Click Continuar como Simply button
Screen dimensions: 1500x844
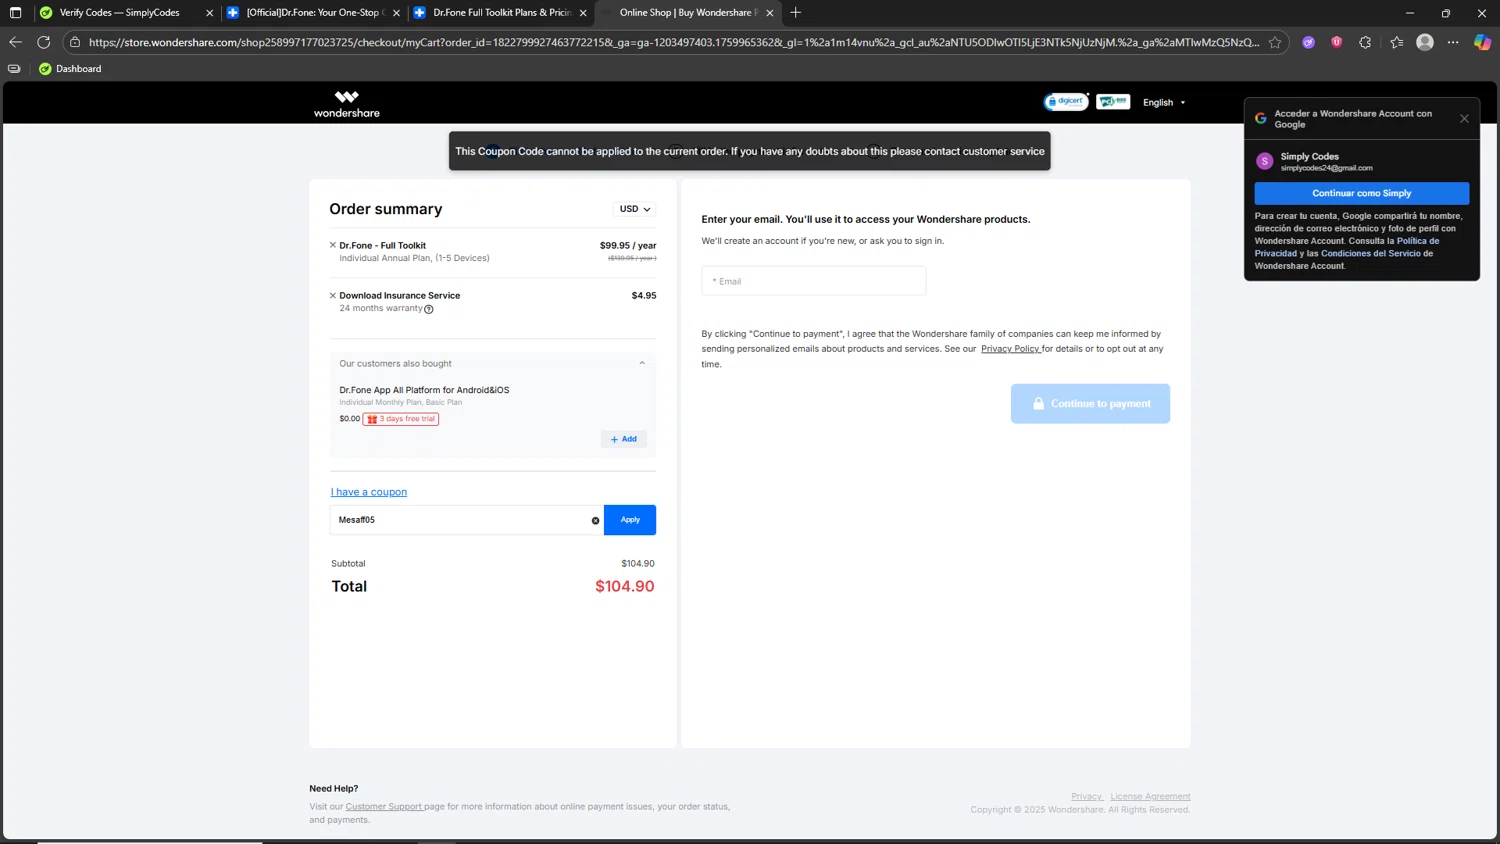[x=1361, y=193]
